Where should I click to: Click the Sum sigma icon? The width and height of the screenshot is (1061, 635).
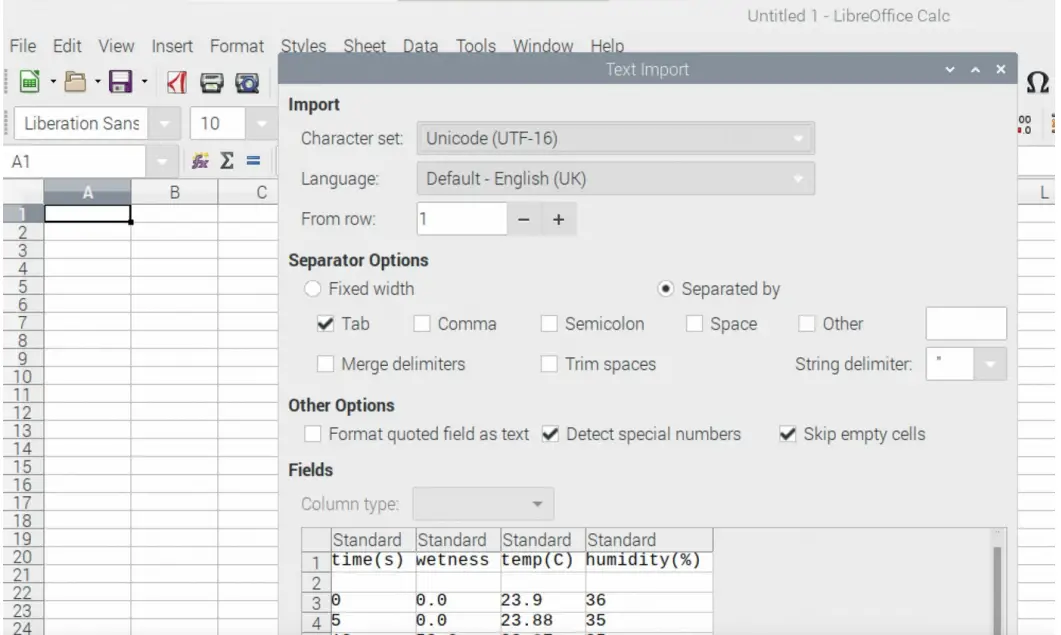tap(227, 161)
